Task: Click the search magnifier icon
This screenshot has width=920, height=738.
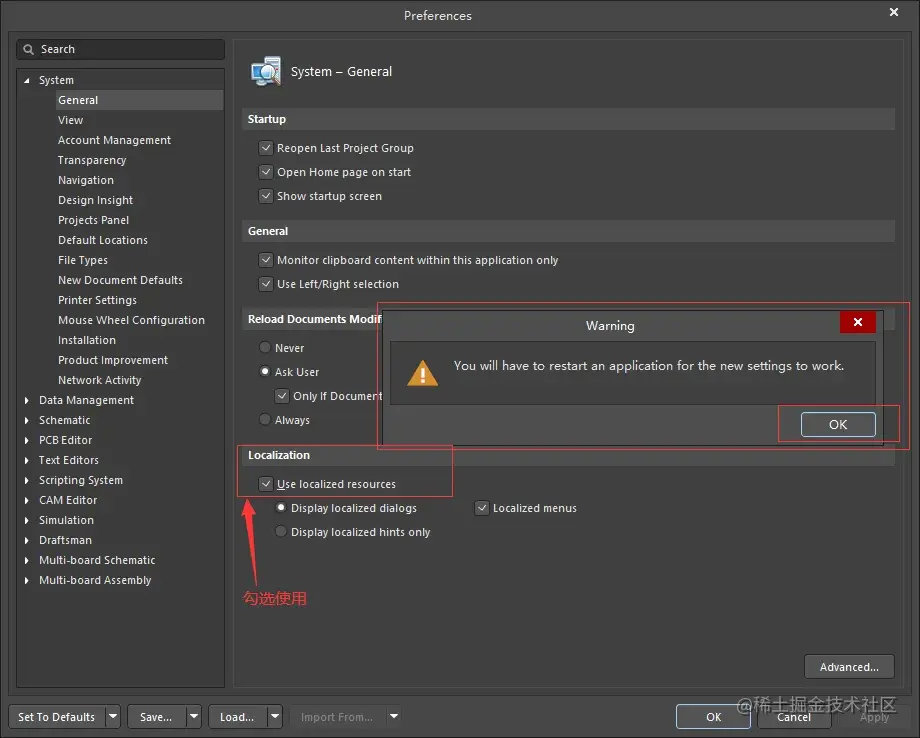Action: [x=28, y=49]
